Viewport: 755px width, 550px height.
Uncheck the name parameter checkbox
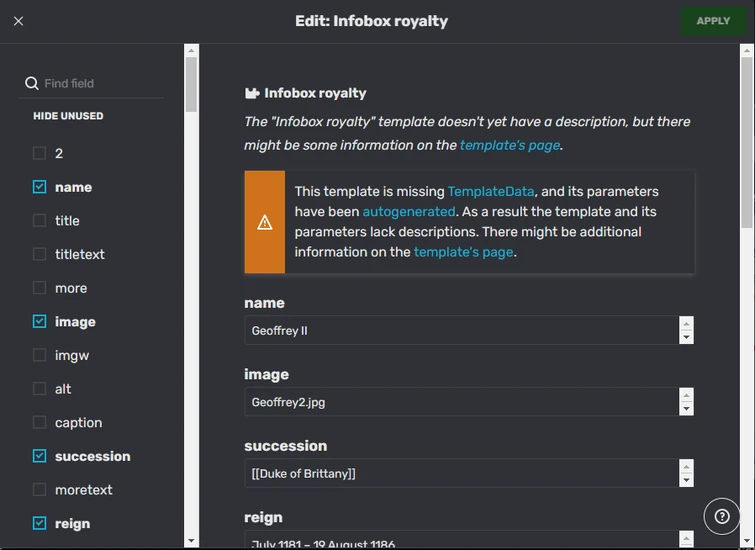coord(40,187)
